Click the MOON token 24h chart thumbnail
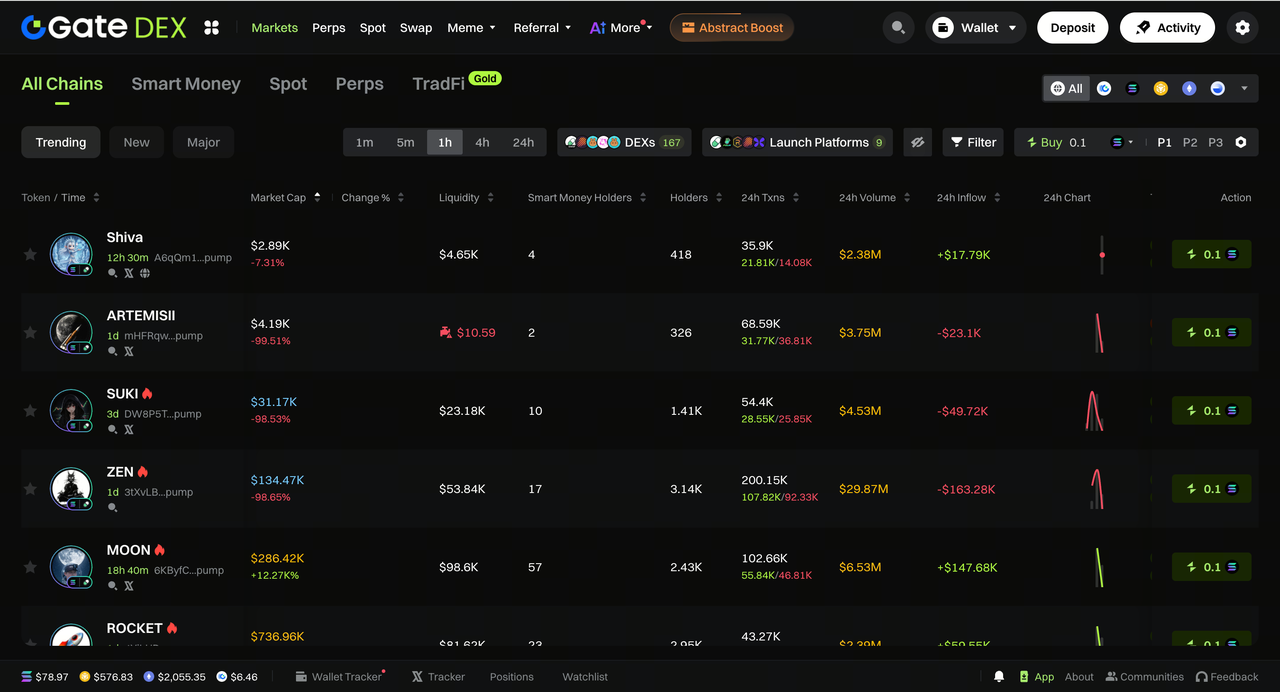This screenshot has width=1280, height=692. pyautogui.click(x=1099, y=567)
